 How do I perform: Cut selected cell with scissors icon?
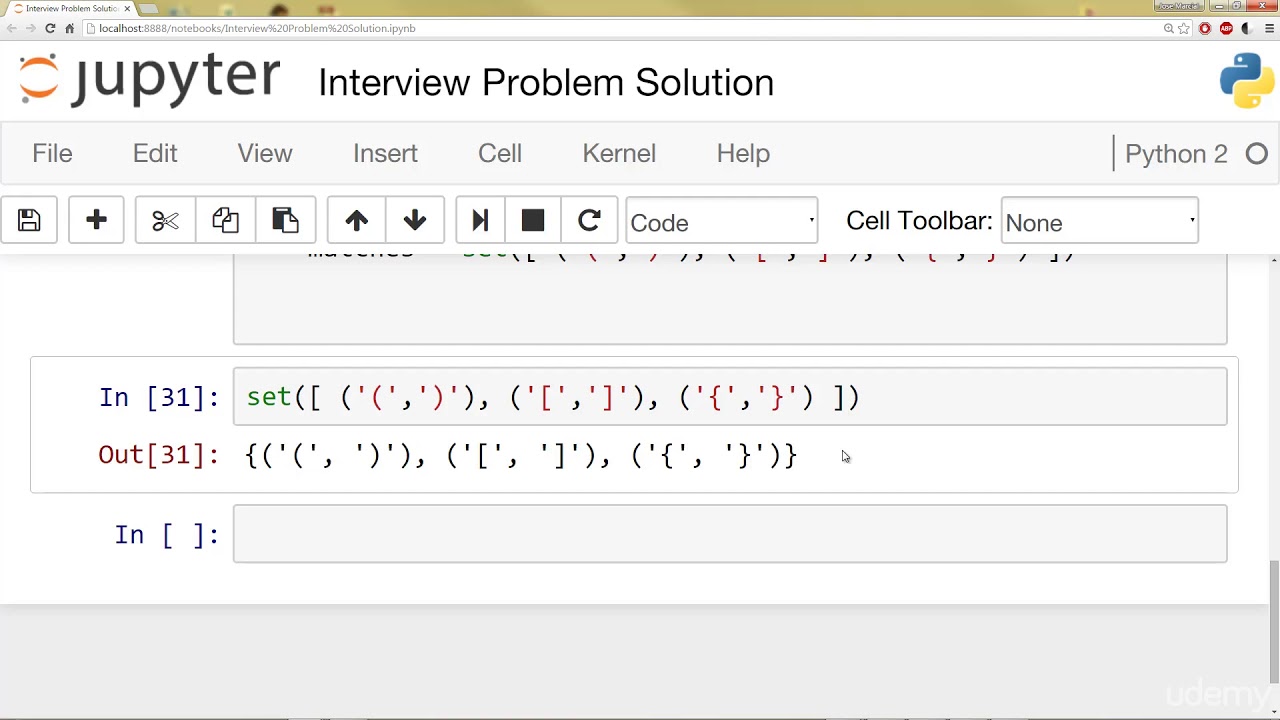point(165,220)
